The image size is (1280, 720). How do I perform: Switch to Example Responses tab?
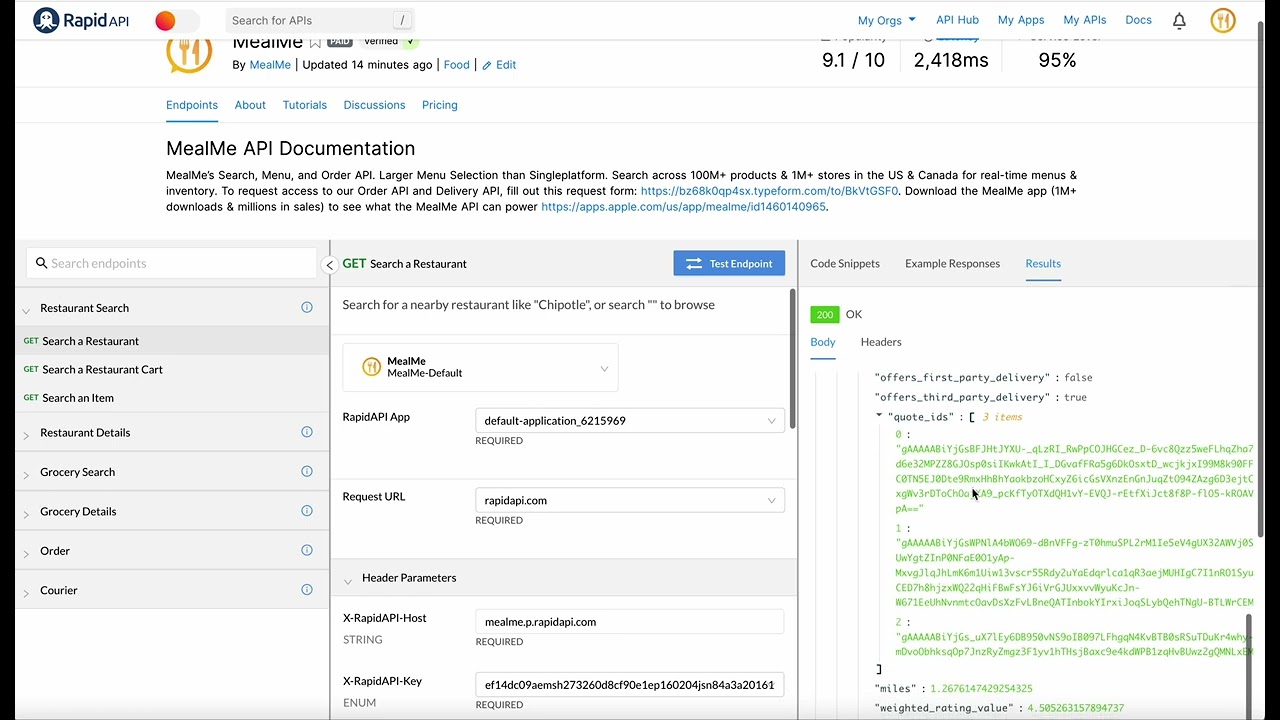[x=952, y=264]
